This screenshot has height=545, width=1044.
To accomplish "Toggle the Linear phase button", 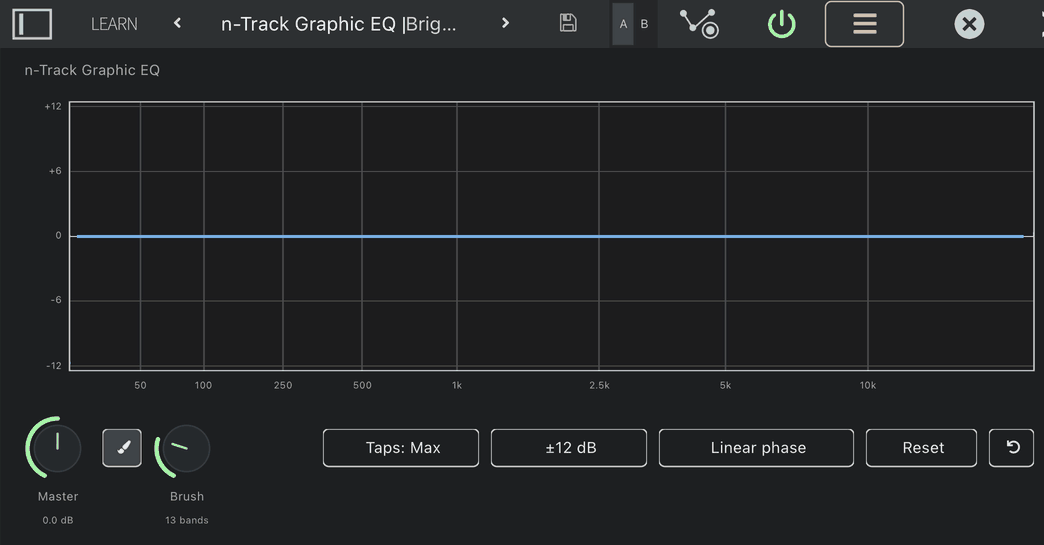I will tap(756, 448).
